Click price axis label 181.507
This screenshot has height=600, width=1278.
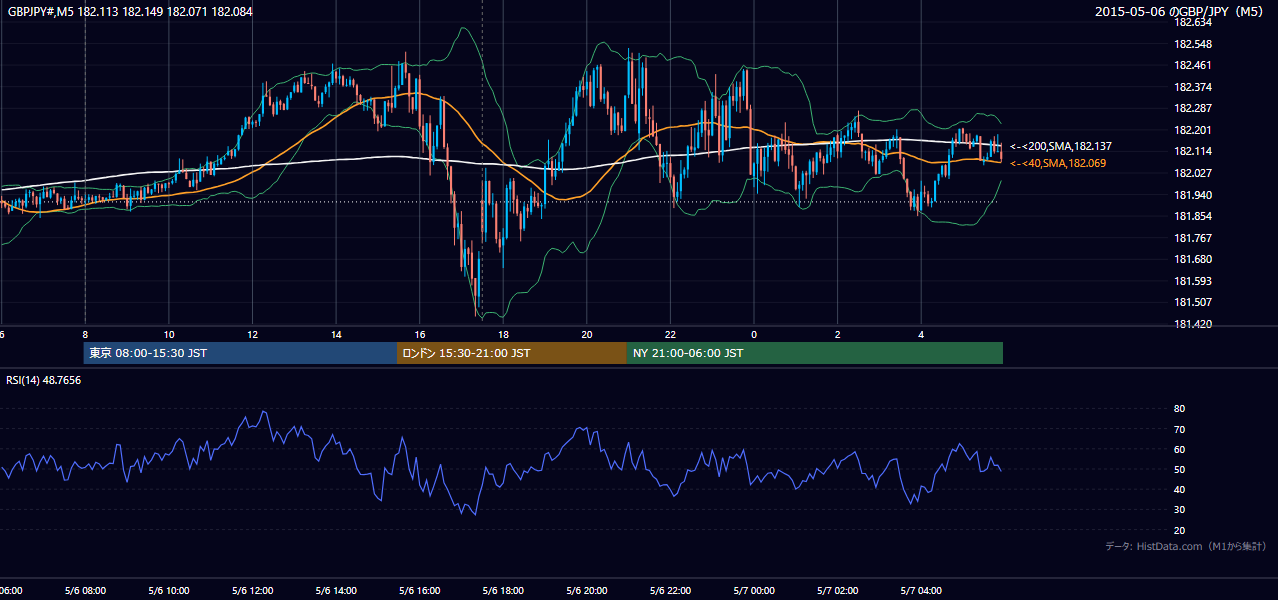[x=1191, y=302]
